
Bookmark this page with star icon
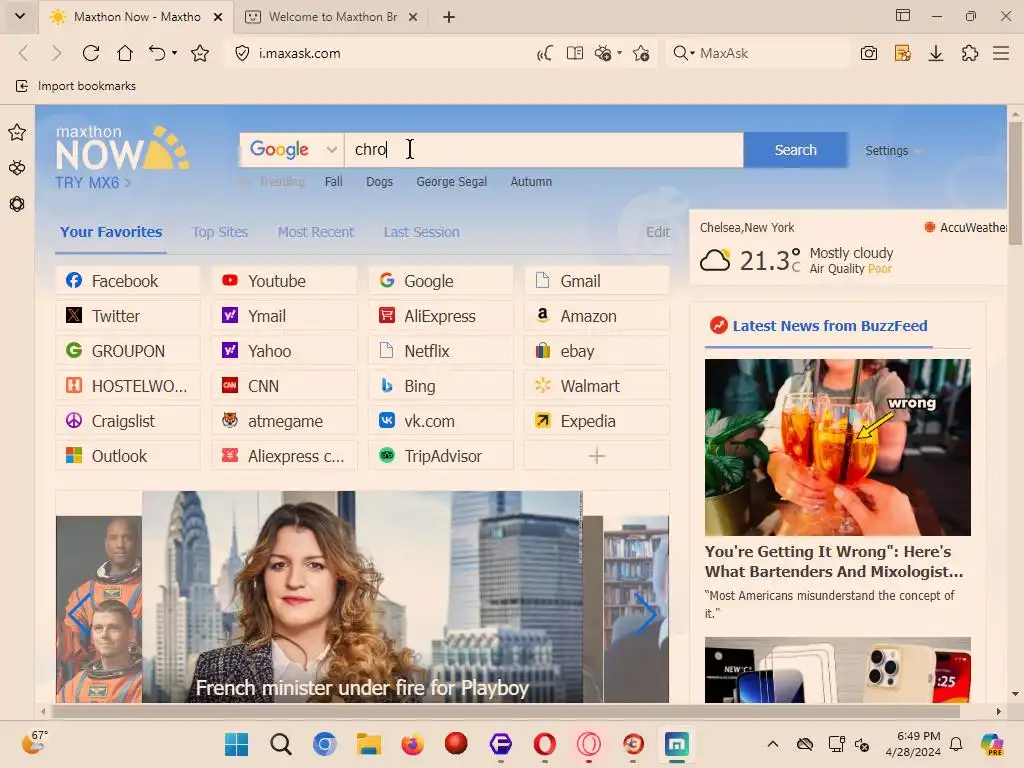200,53
